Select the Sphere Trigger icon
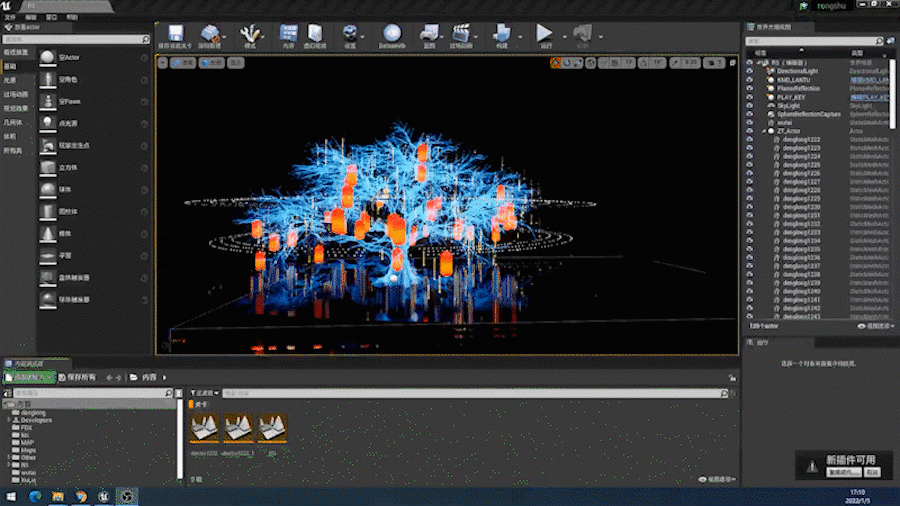This screenshot has width=900, height=506. click(48, 299)
